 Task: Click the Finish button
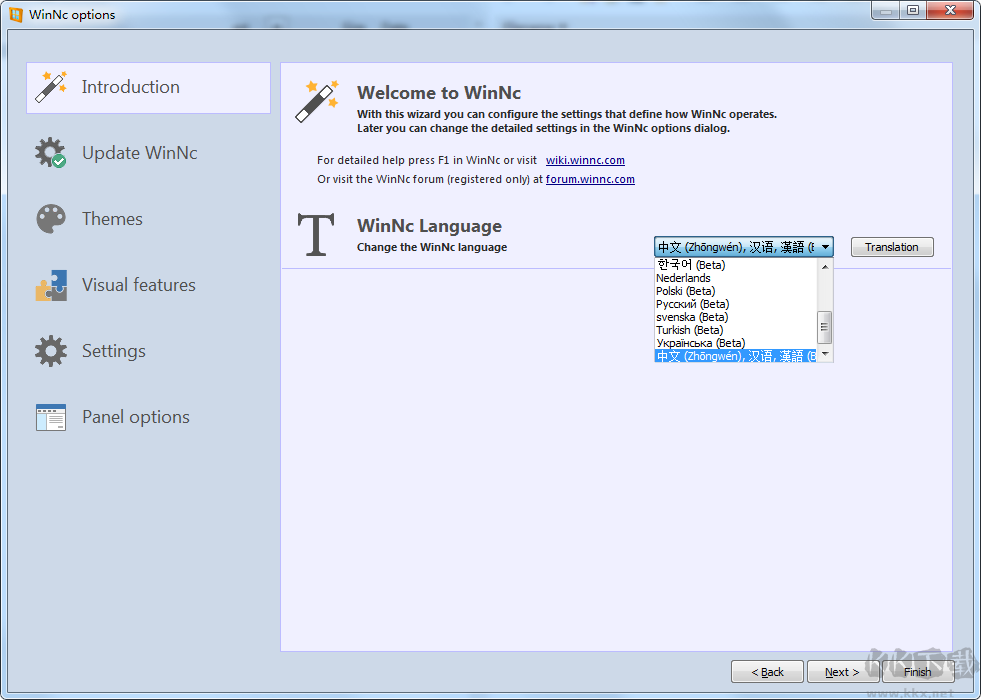(917, 672)
